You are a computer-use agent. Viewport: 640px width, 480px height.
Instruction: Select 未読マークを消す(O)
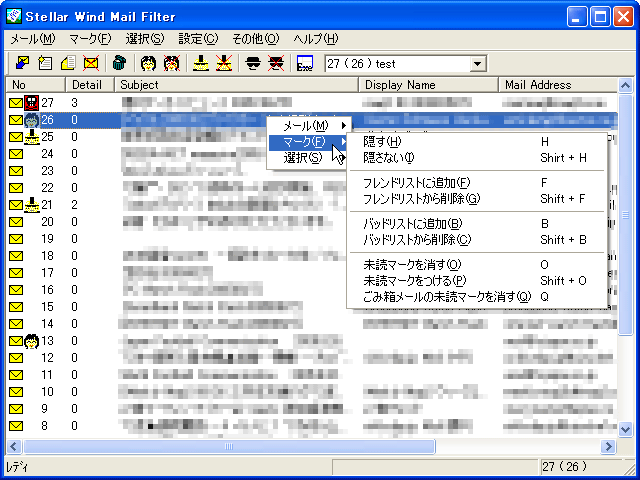tap(477, 264)
